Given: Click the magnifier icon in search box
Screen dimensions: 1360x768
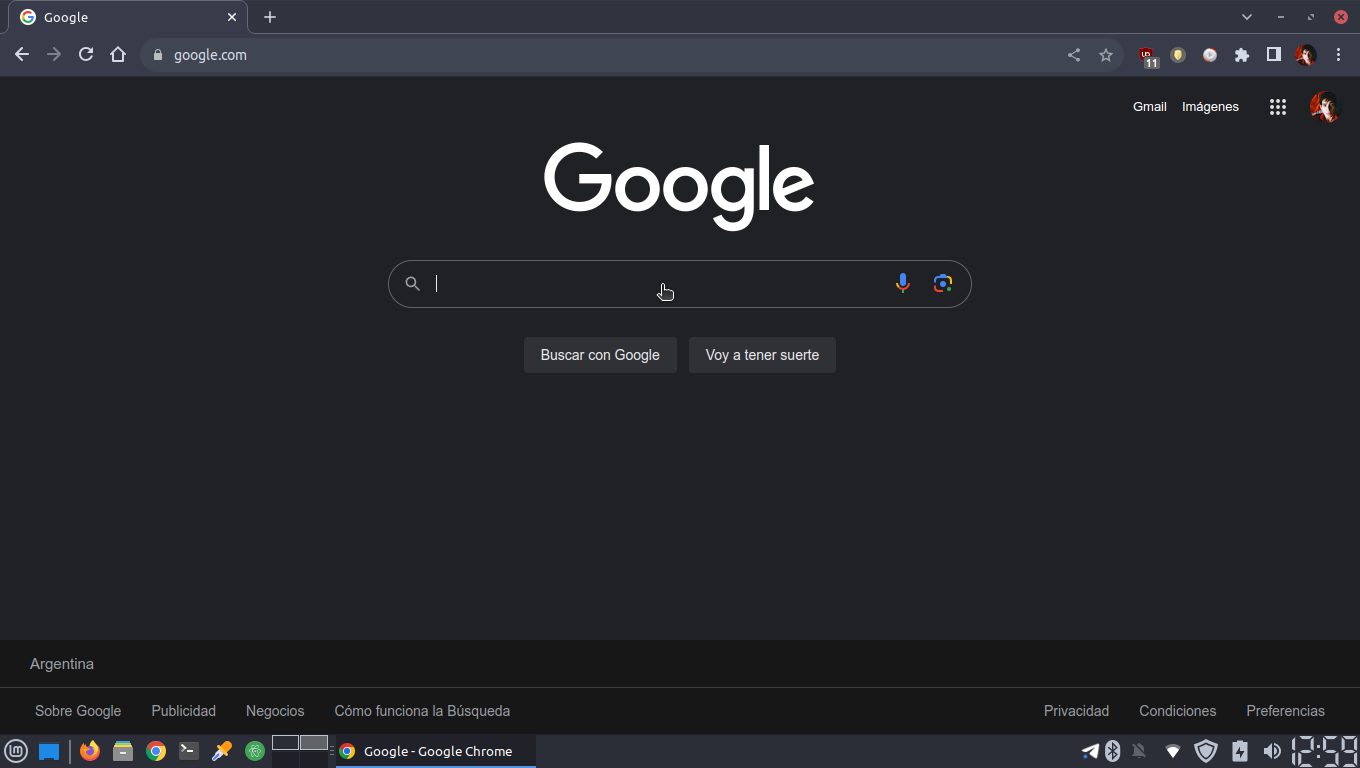Looking at the screenshot, I should 412,284.
